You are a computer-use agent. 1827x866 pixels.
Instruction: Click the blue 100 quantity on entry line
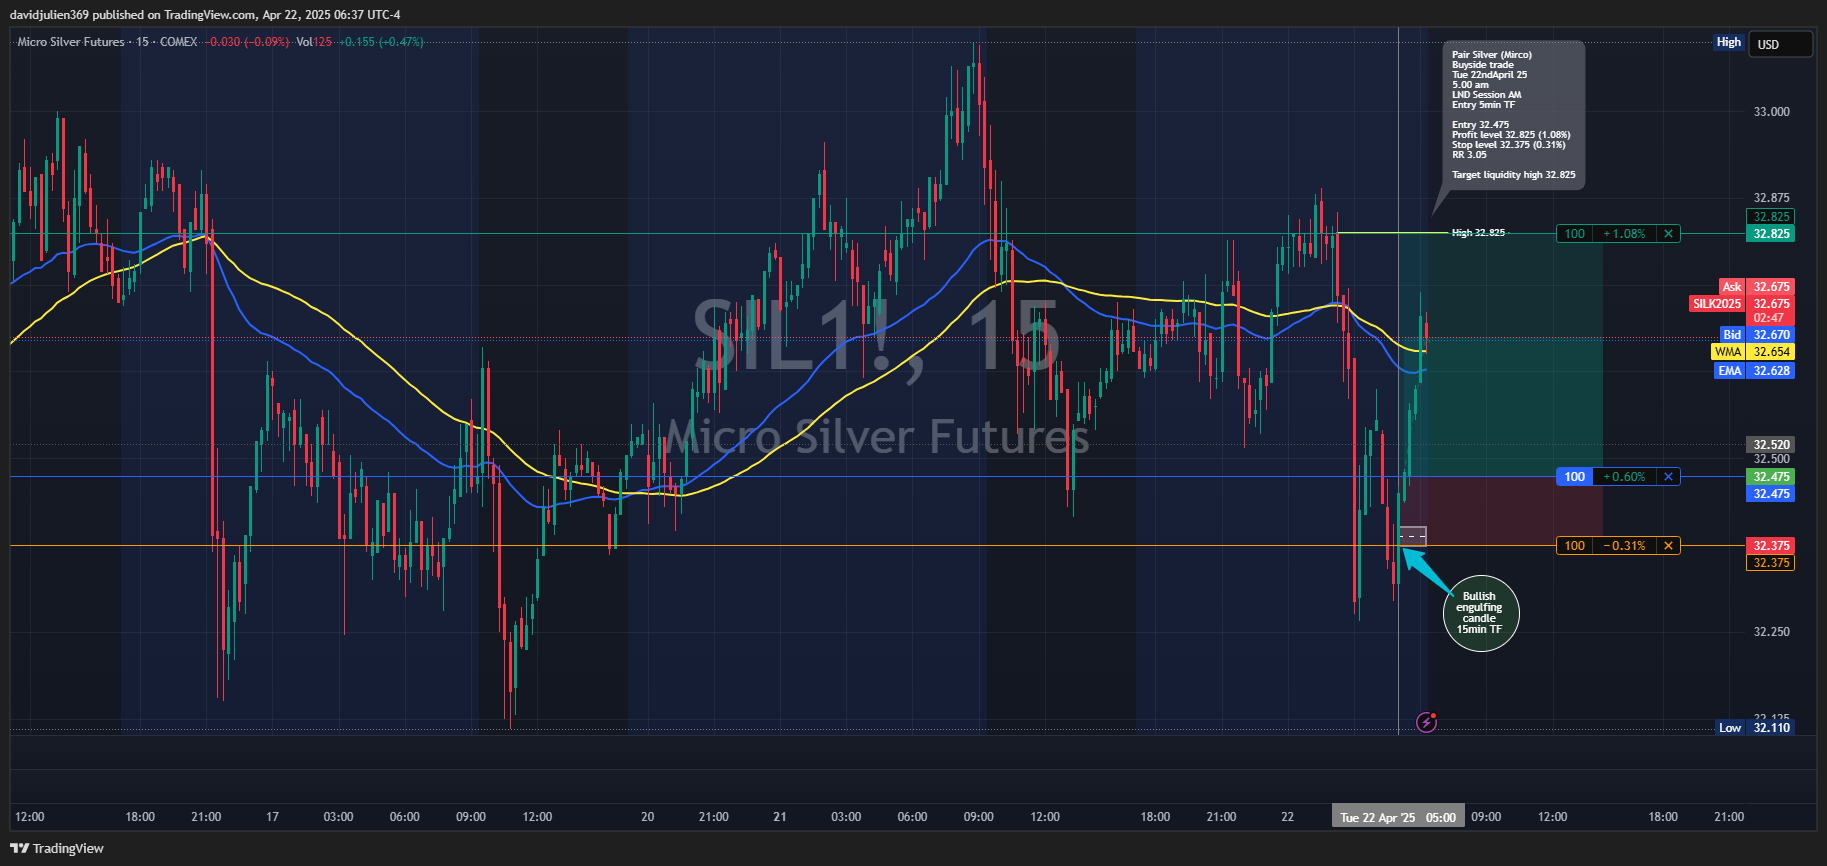[x=1575, y=477]
